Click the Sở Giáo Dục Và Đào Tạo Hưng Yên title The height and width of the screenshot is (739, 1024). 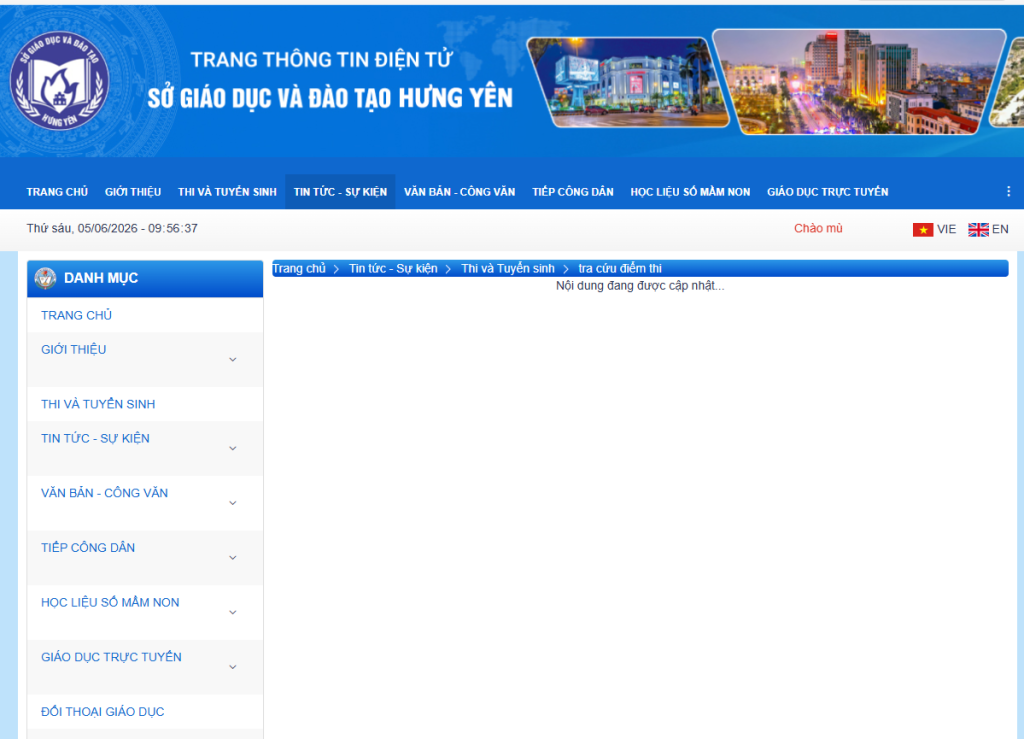point(330,98)
